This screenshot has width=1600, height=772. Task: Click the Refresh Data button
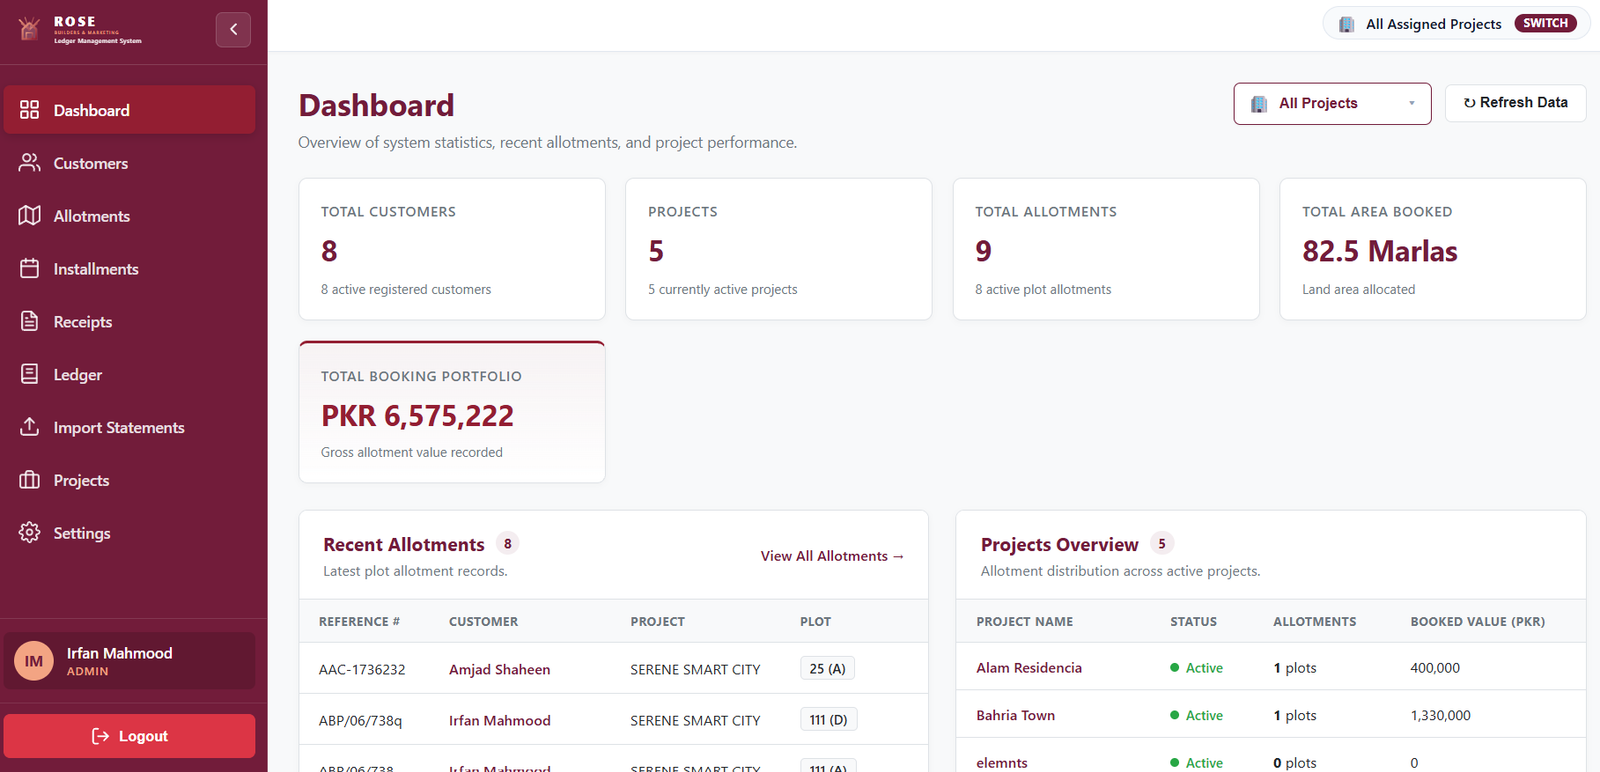(x=1515, y=103)
